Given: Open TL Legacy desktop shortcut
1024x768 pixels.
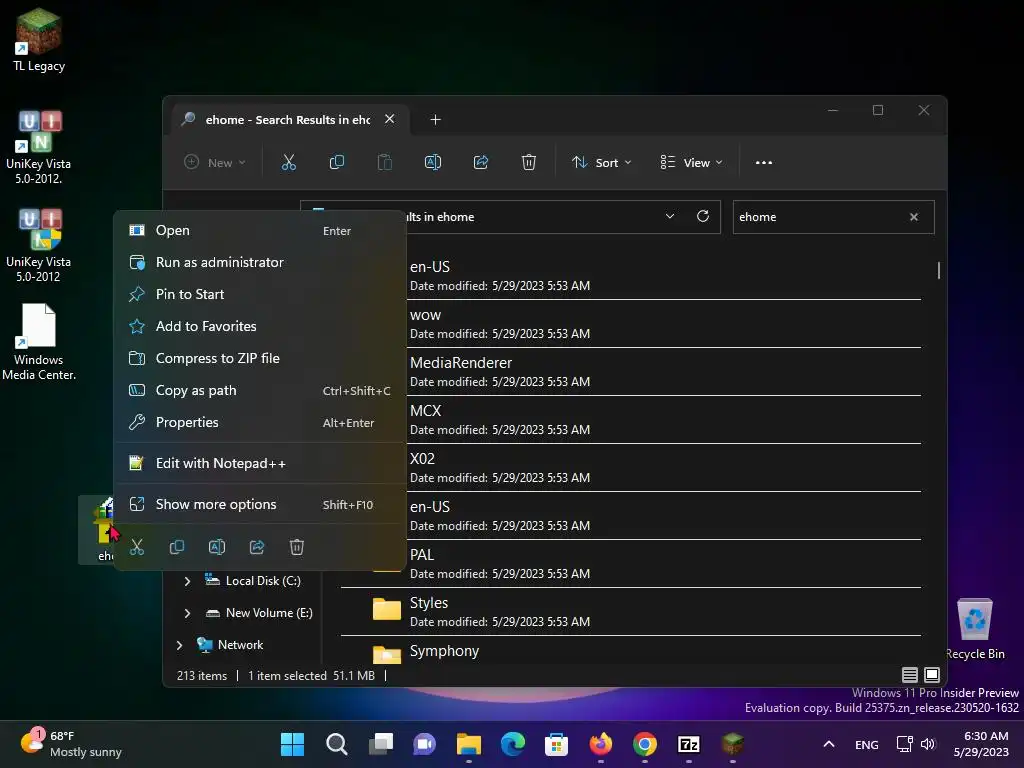Looking at the screenshot, I should pos(39,40).
